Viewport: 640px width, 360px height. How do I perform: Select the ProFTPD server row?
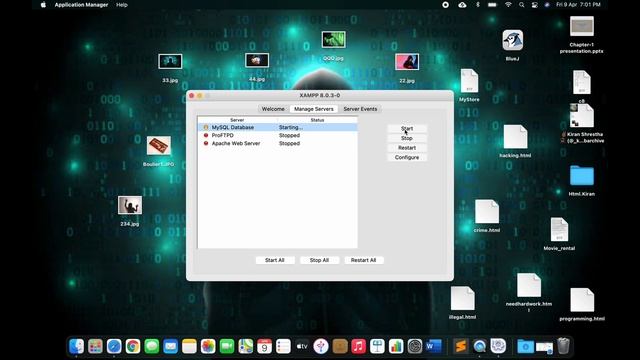[278, 135]
